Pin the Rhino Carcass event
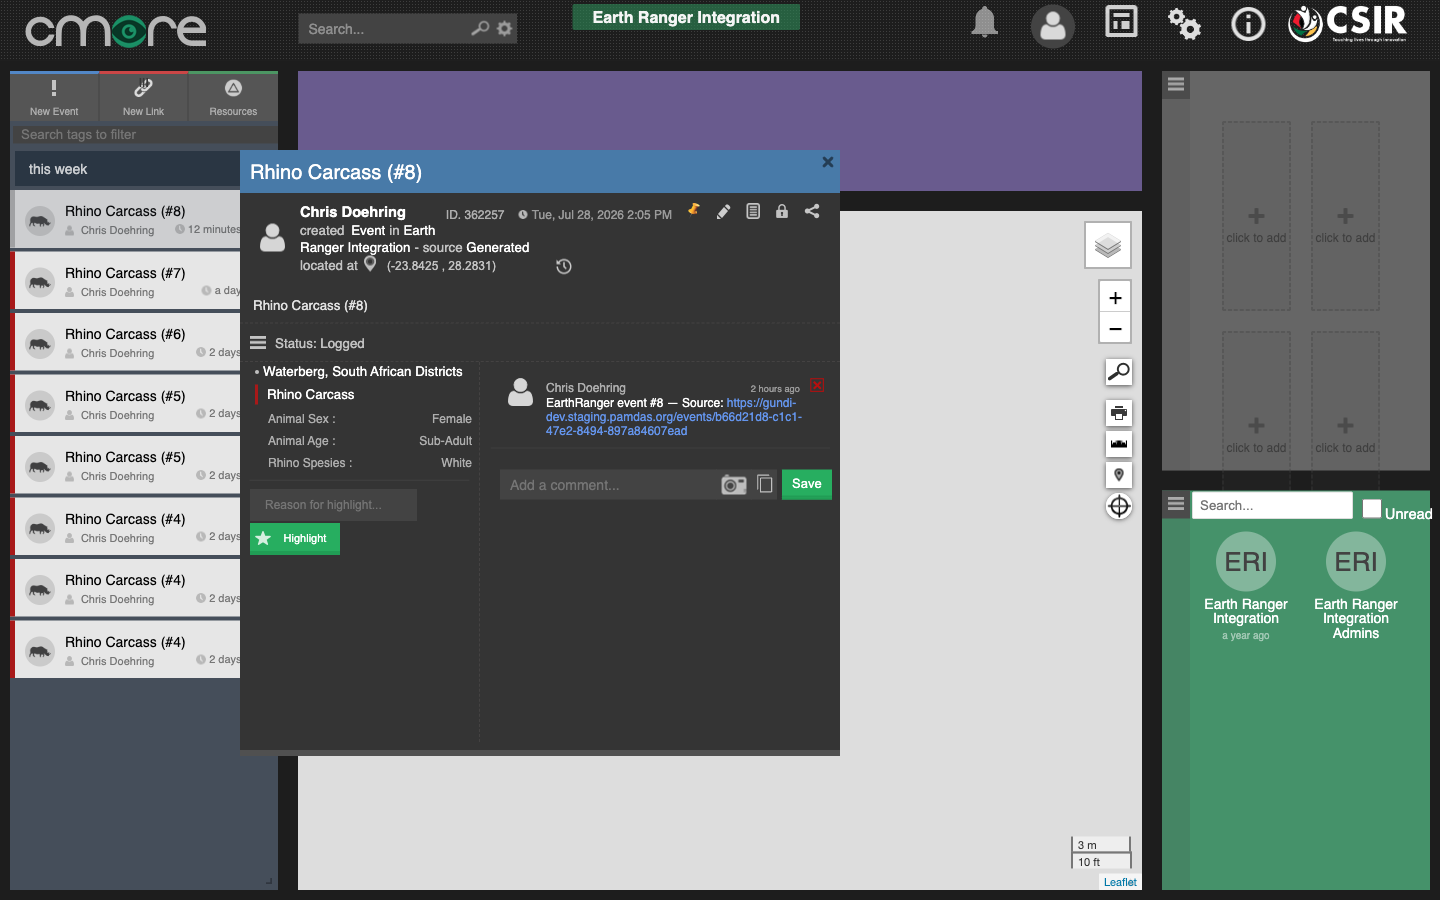 coord(694,210)
